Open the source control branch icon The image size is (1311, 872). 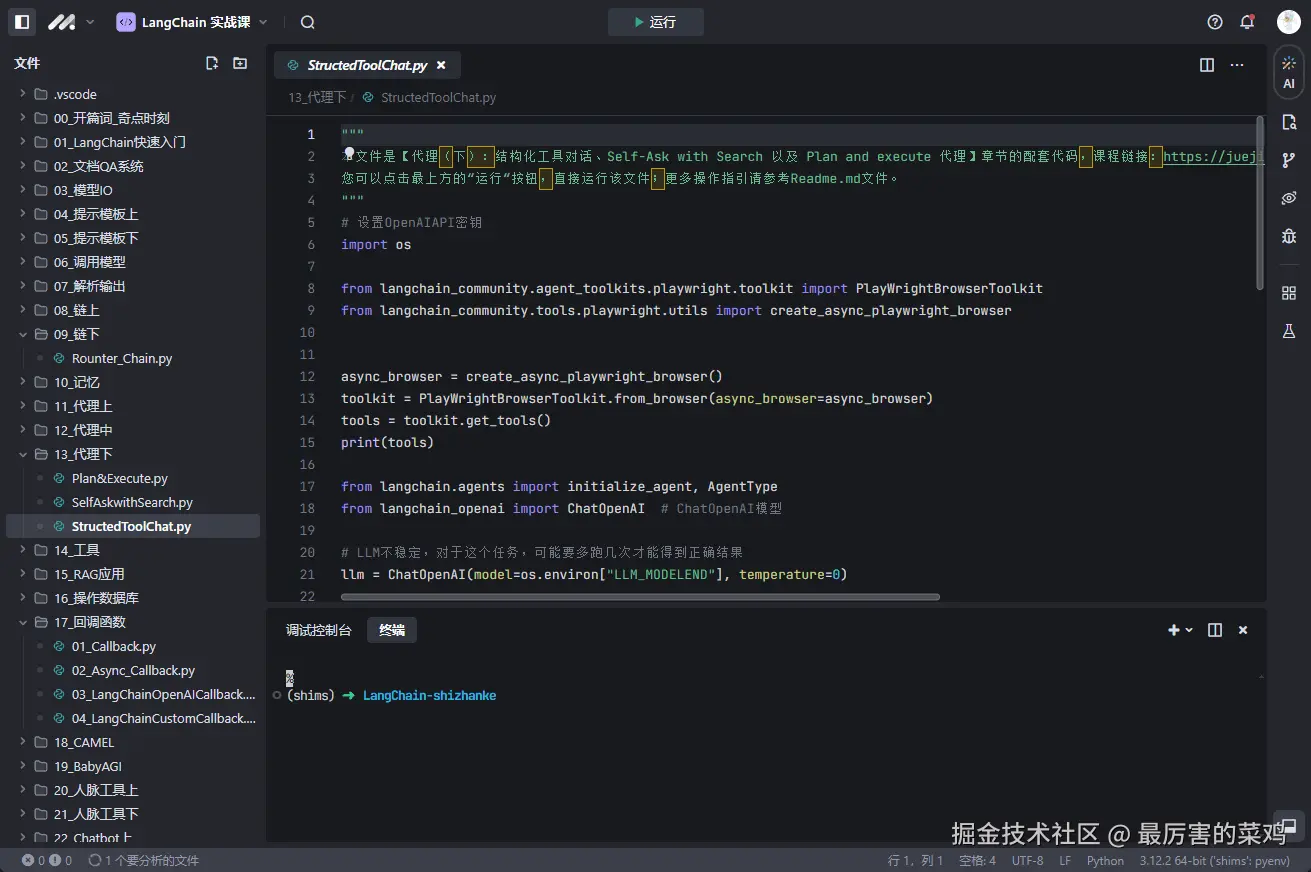[1288, 160]
